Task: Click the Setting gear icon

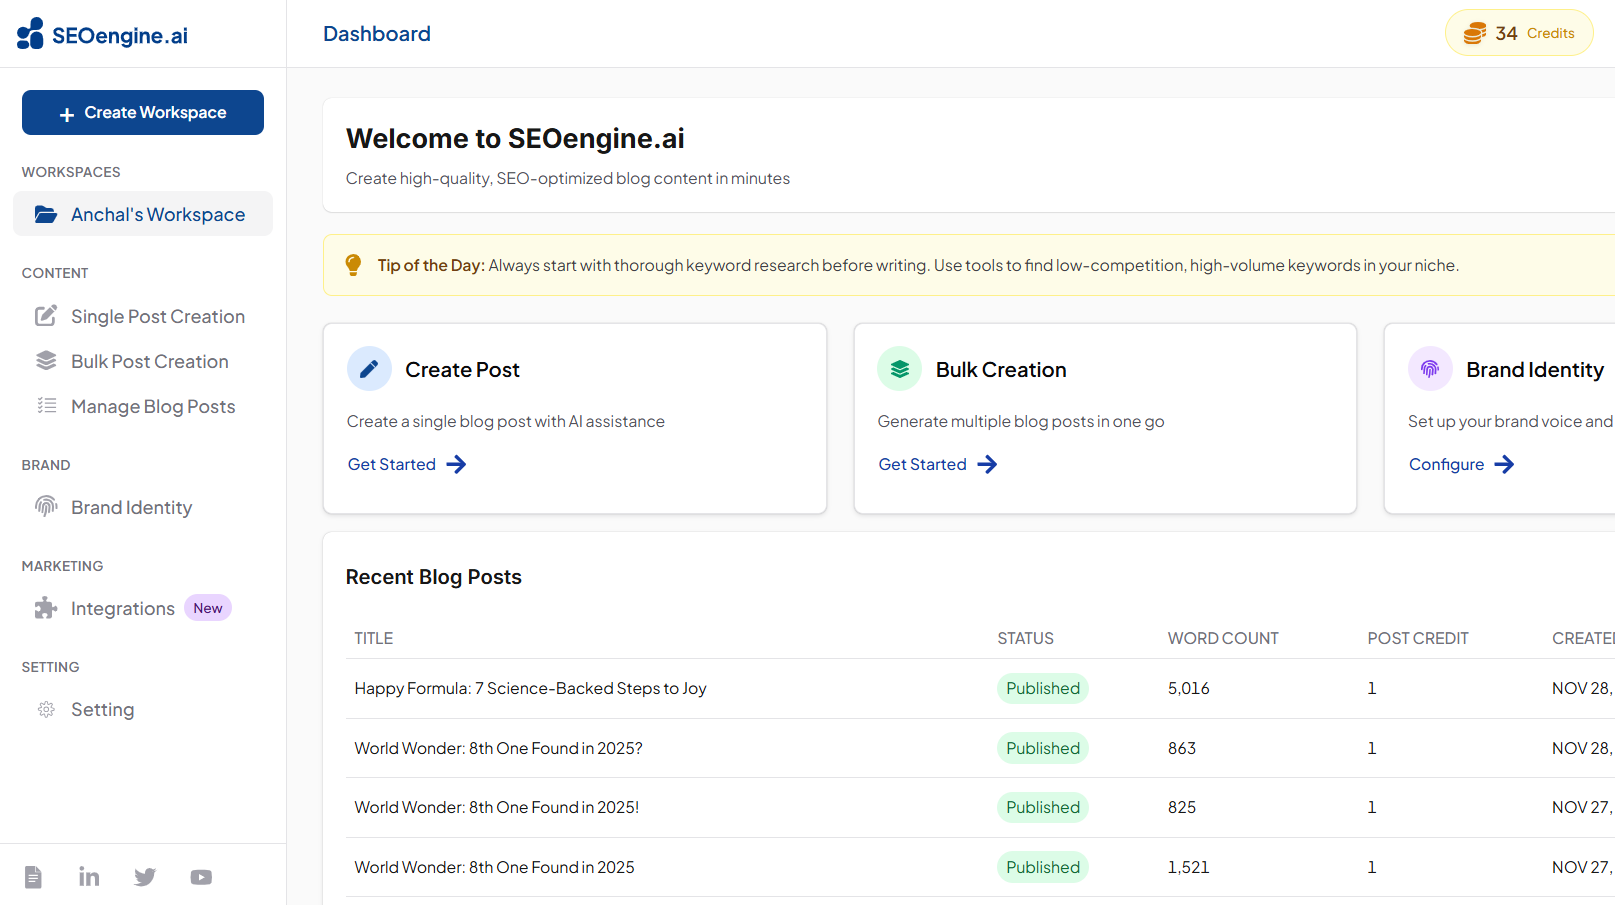Action: point(46,709)
